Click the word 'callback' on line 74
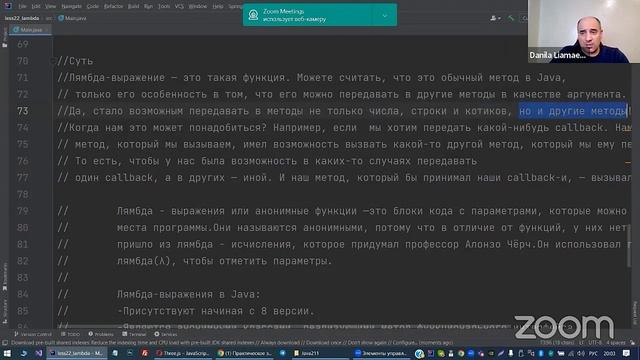The width and height of the screenshot is (640, 360). click(x=579, y=128)
